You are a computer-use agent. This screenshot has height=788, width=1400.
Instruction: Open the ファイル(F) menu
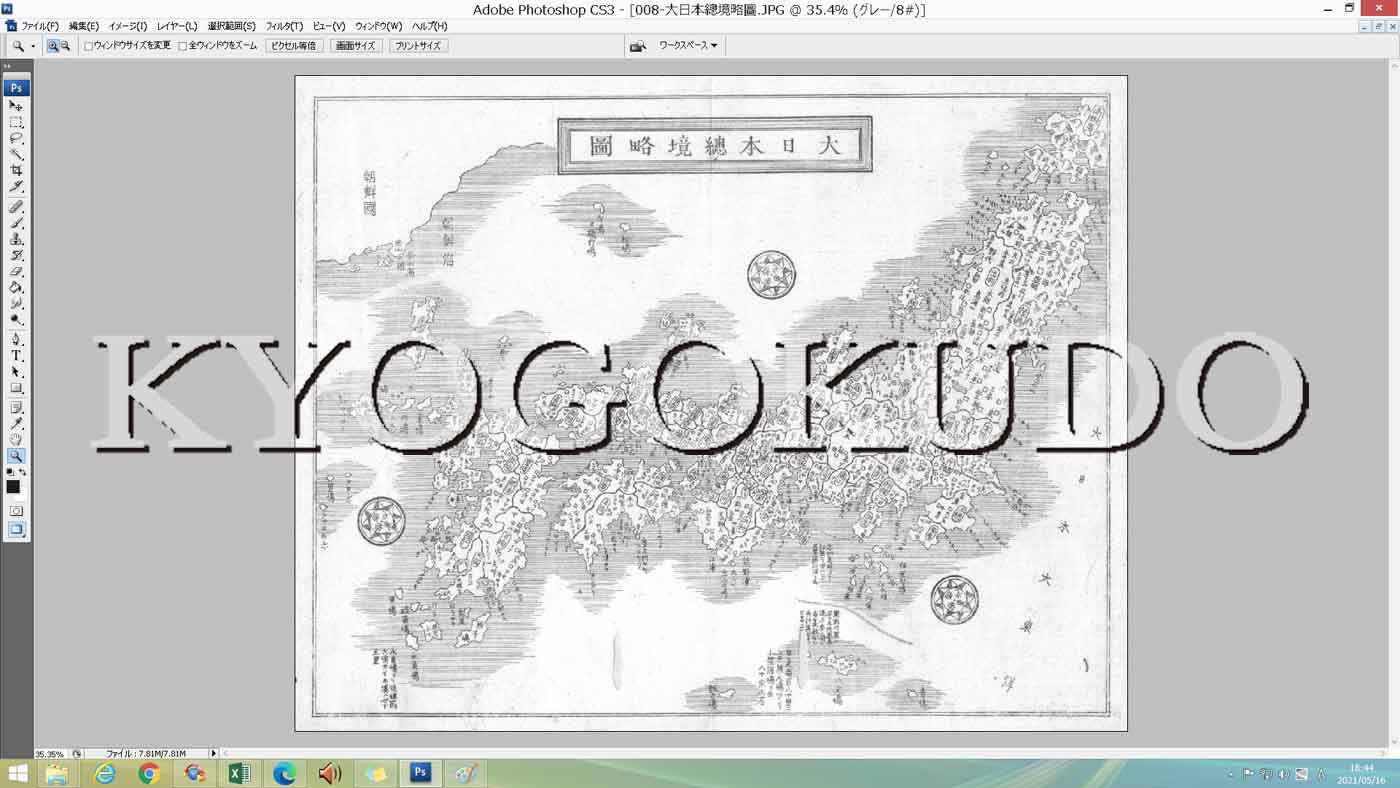[40, 26]
